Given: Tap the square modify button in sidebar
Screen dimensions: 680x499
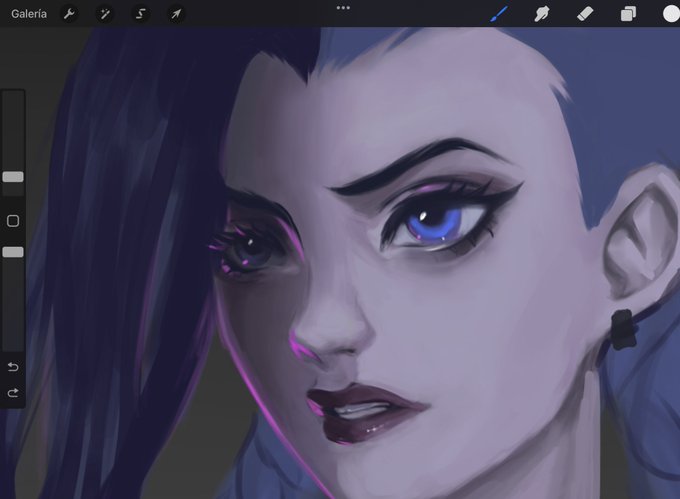Looking at the screenshot, I should (13, 221).
